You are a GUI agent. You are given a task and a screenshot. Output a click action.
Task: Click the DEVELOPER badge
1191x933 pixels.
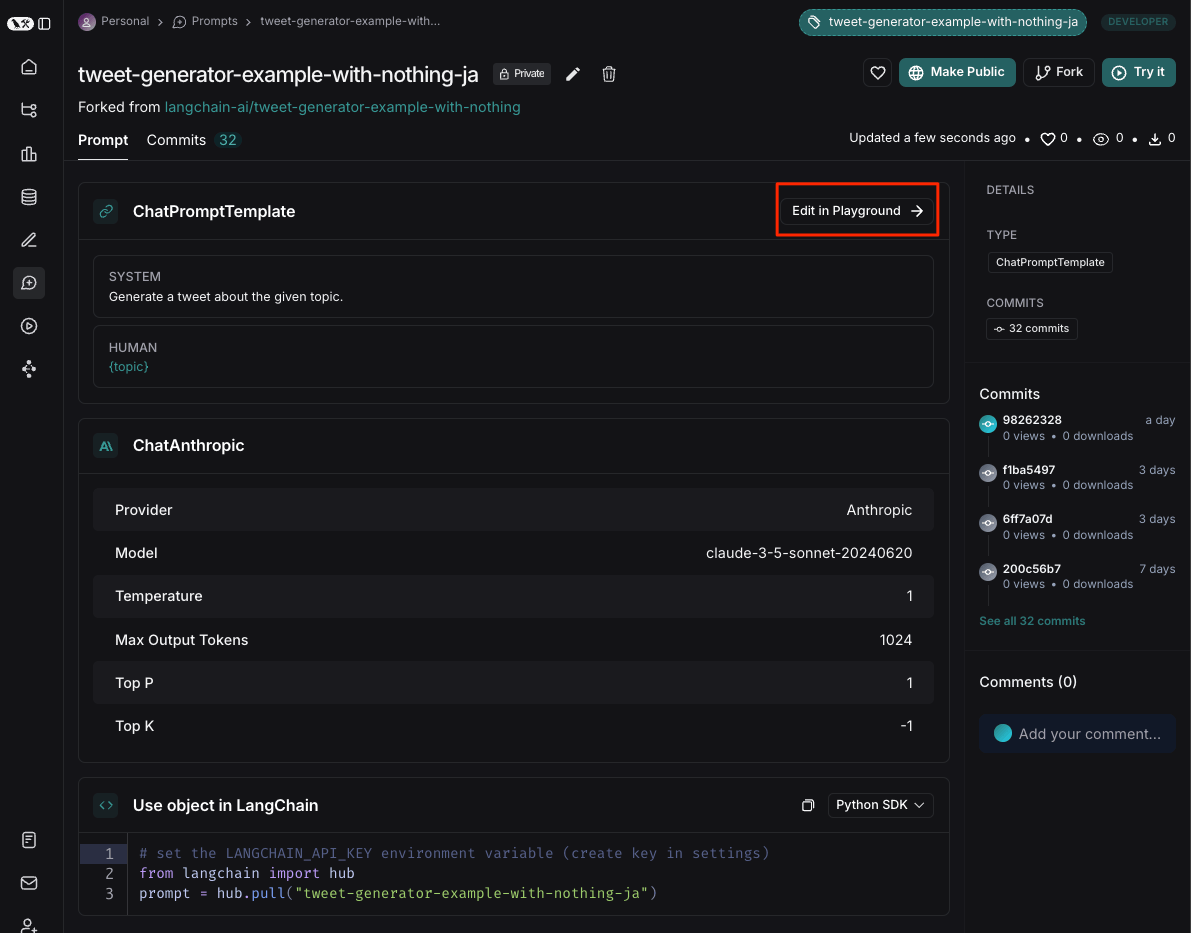point(1138,22)
